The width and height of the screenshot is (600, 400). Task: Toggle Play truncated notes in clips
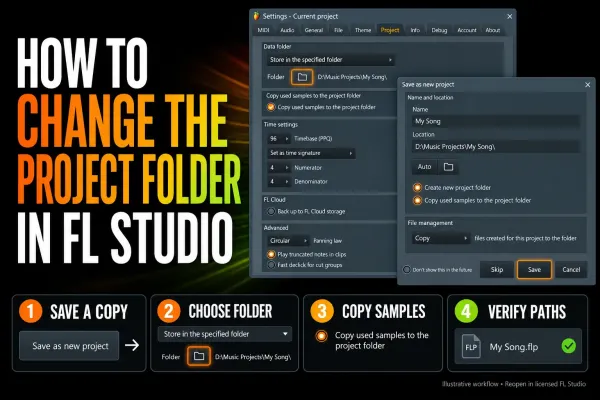(271, 254)
